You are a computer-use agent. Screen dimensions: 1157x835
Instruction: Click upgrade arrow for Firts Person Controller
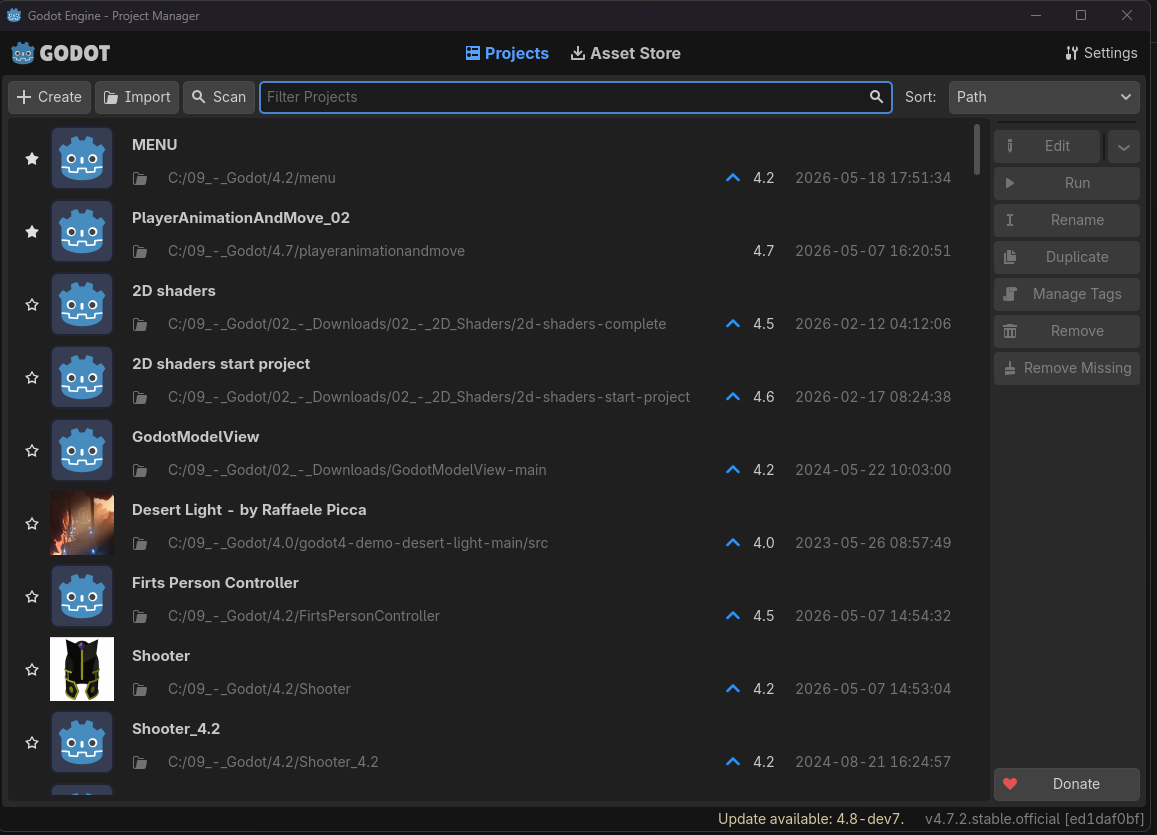click(733, 616)
